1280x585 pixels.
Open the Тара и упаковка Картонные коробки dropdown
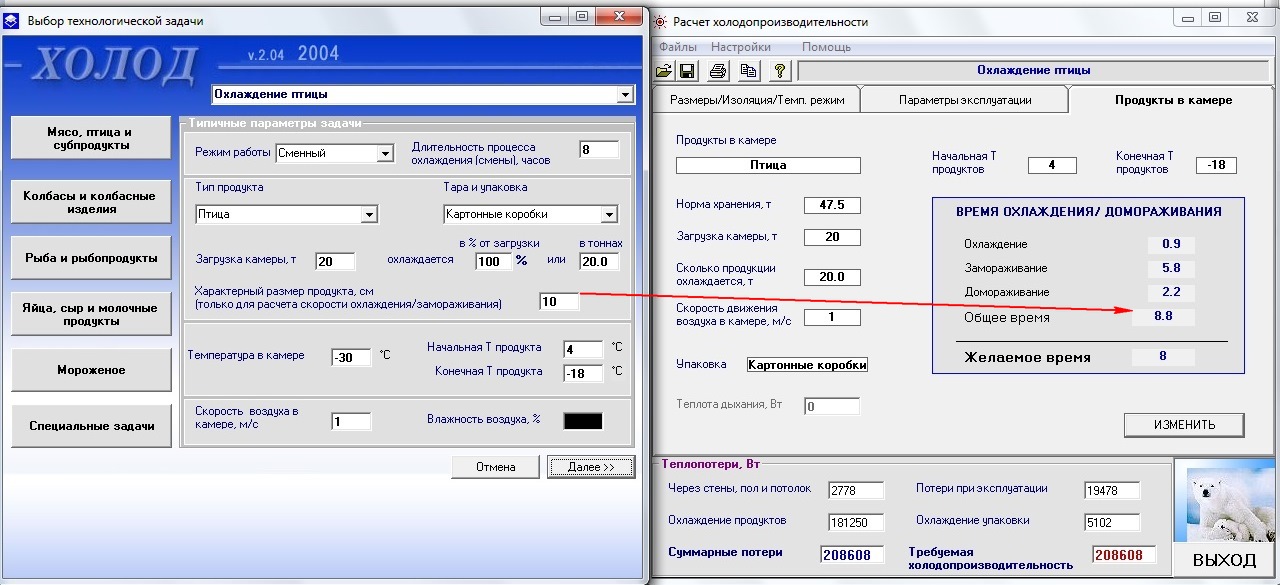point(609,214)
